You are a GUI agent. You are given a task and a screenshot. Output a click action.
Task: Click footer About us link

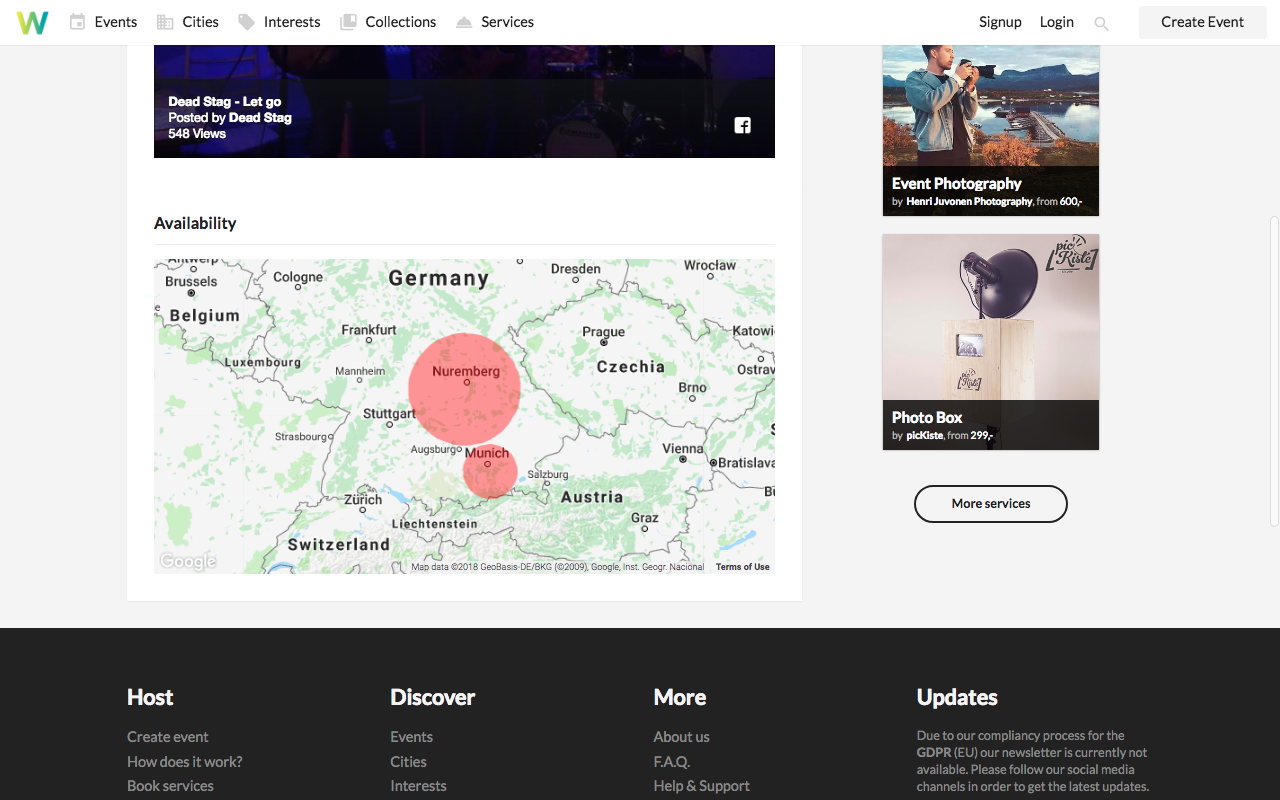pos(681,737)
